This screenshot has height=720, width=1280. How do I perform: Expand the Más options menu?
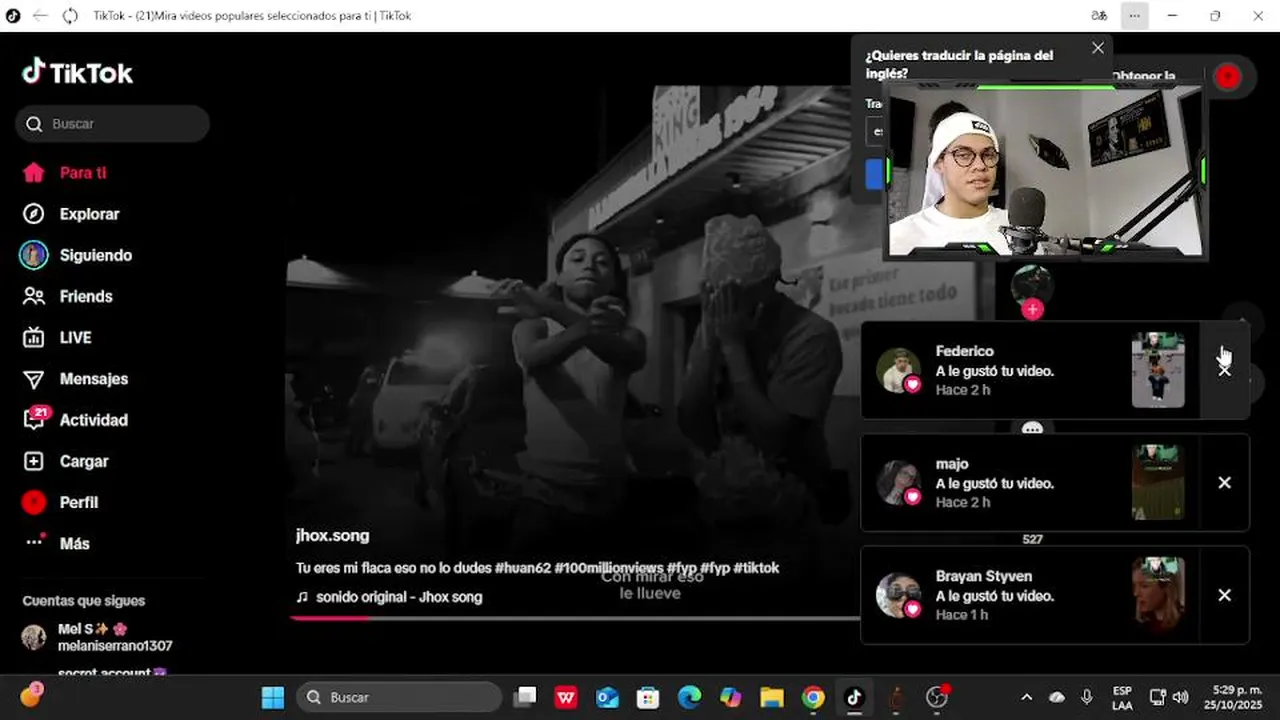coord(57,543)
